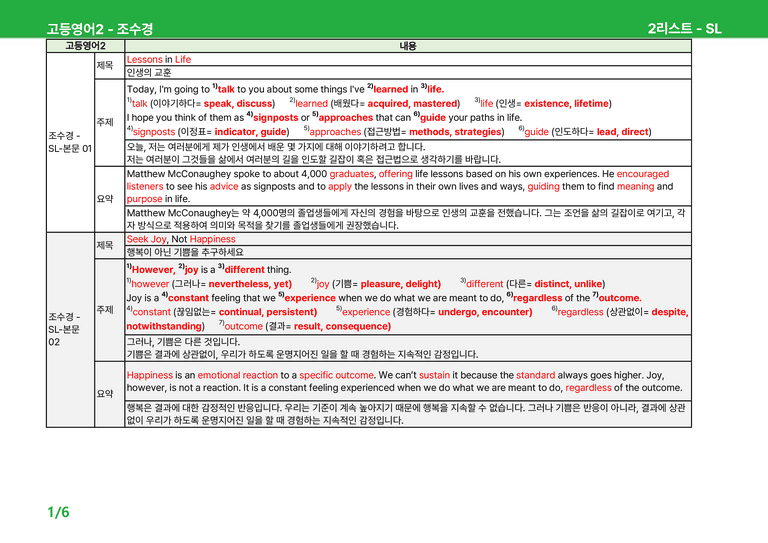Select the 내용 column header
This screenshot has width=768, height=543.
coord(408,46)
